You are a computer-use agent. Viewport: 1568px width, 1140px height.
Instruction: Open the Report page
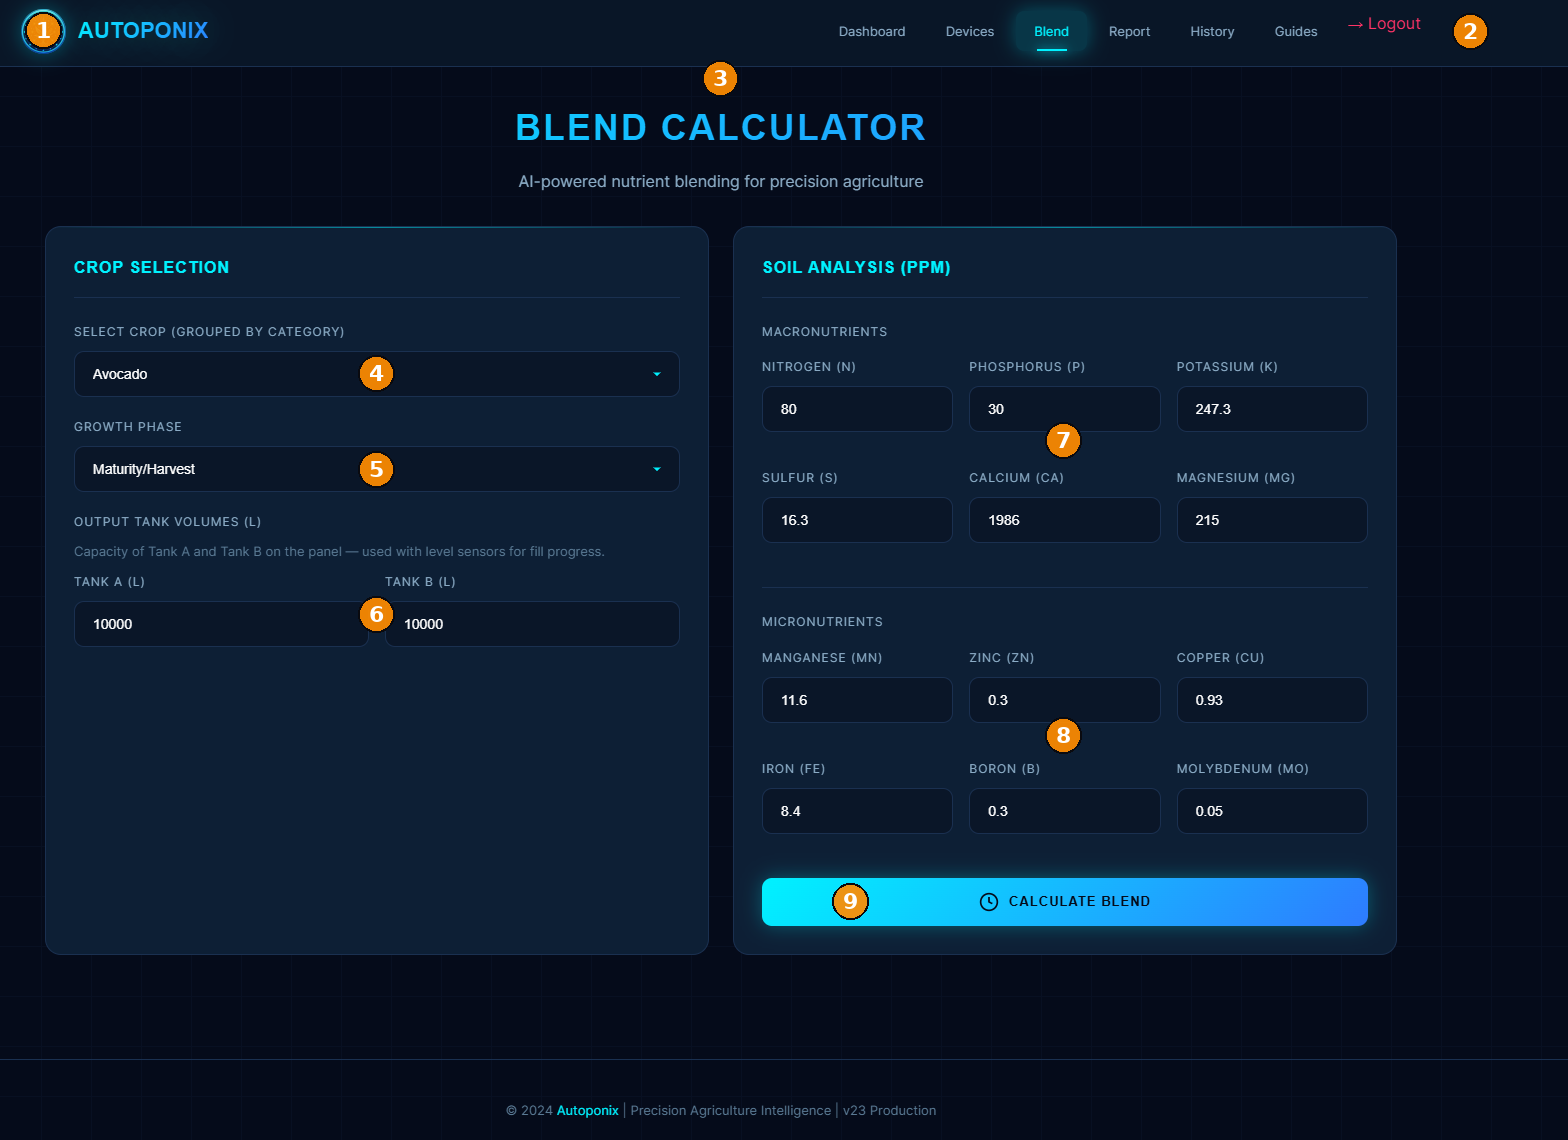tap(1129, 32)
